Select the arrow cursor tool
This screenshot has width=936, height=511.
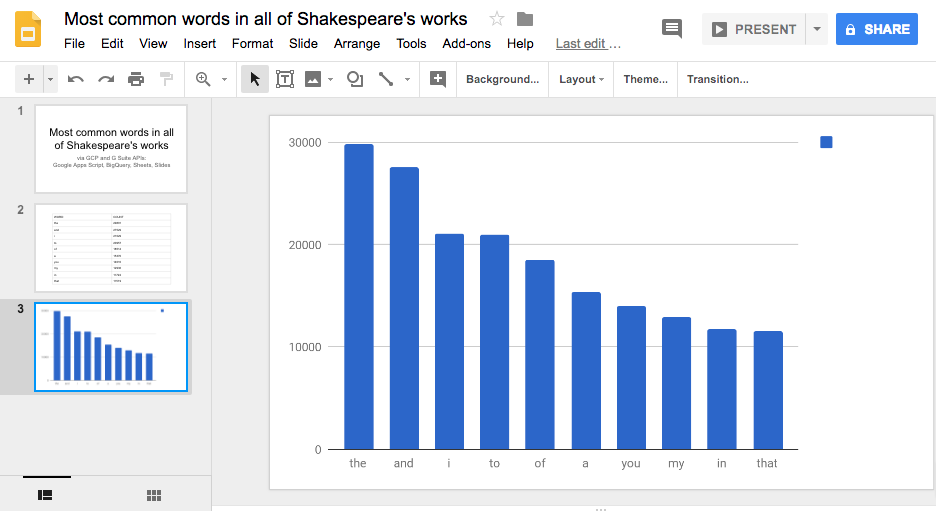[x=255, y=79]
